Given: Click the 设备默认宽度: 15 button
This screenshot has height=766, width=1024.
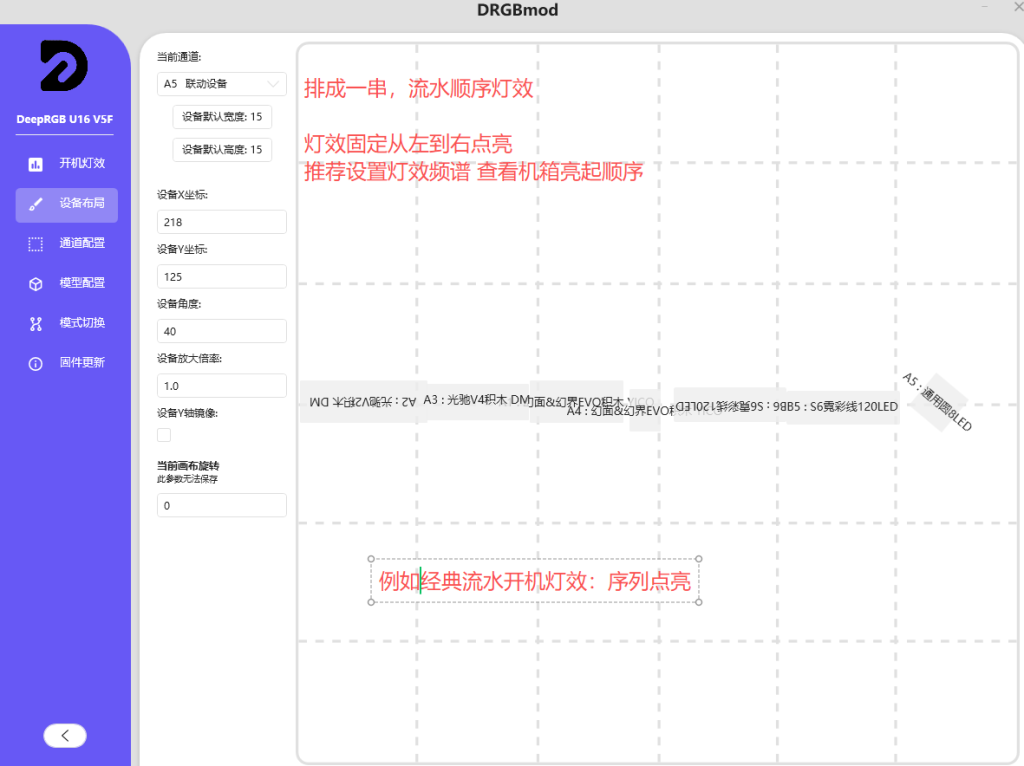Looking at the screenshot, I should pyautogui.click(x=222, y=117).
